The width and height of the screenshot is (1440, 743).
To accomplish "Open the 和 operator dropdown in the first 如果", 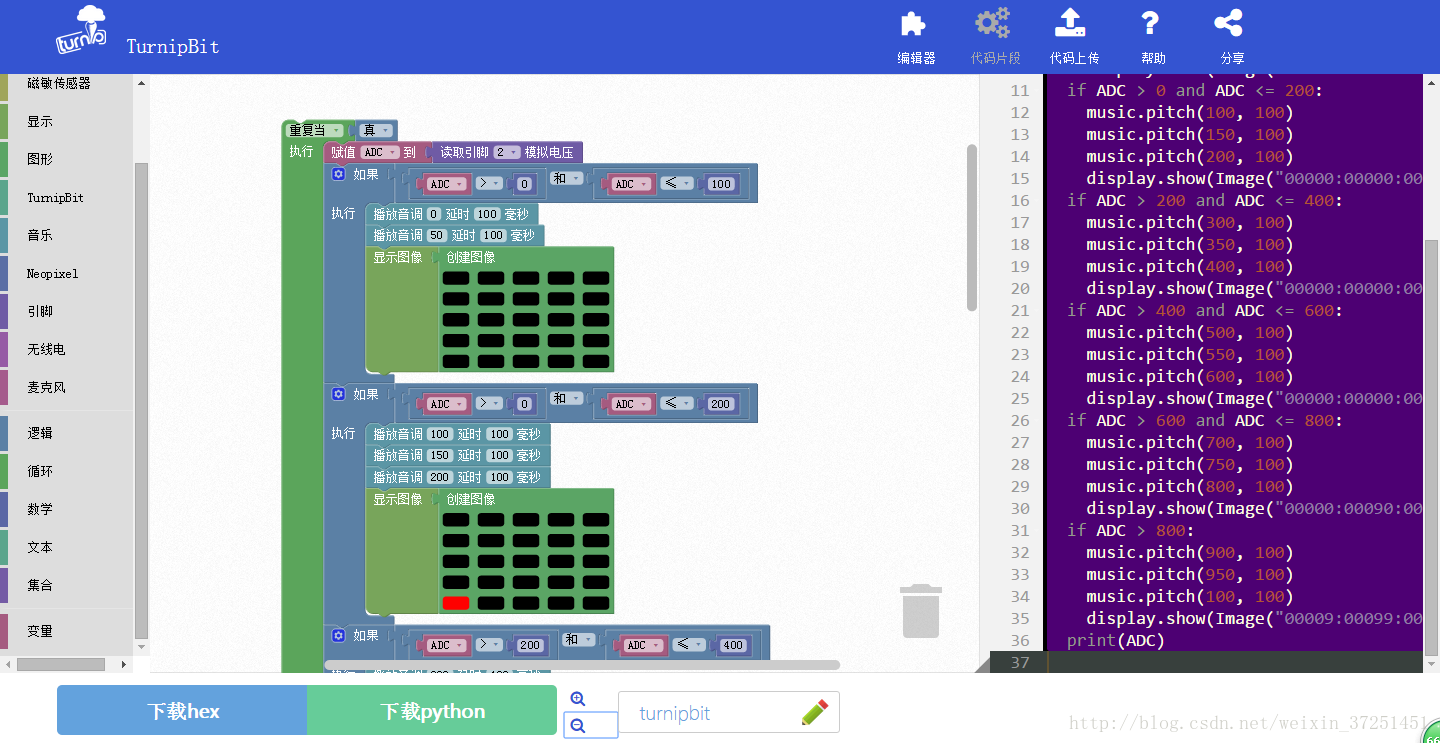I will tap(566, 179).
